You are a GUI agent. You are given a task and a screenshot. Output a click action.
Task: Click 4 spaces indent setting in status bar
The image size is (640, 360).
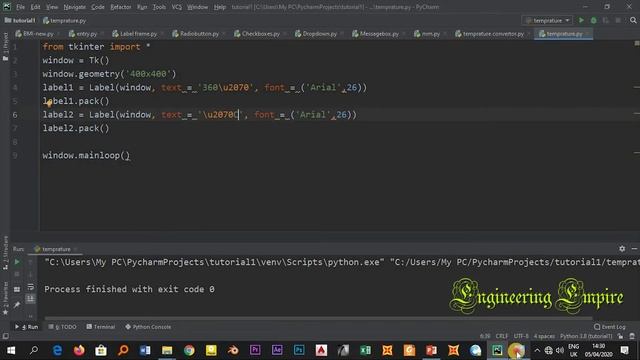544,336
